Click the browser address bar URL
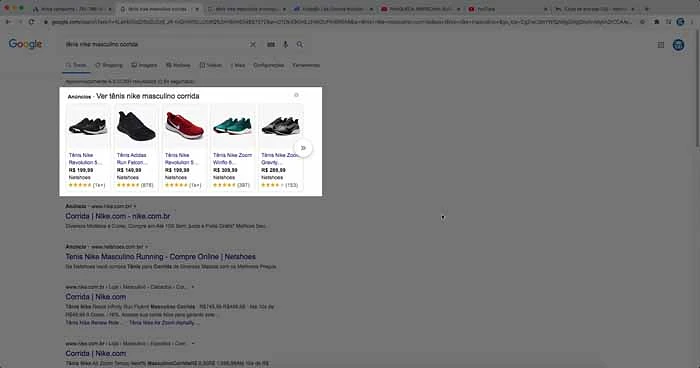This screenshot has height=368, width=700. click(342, 21)
